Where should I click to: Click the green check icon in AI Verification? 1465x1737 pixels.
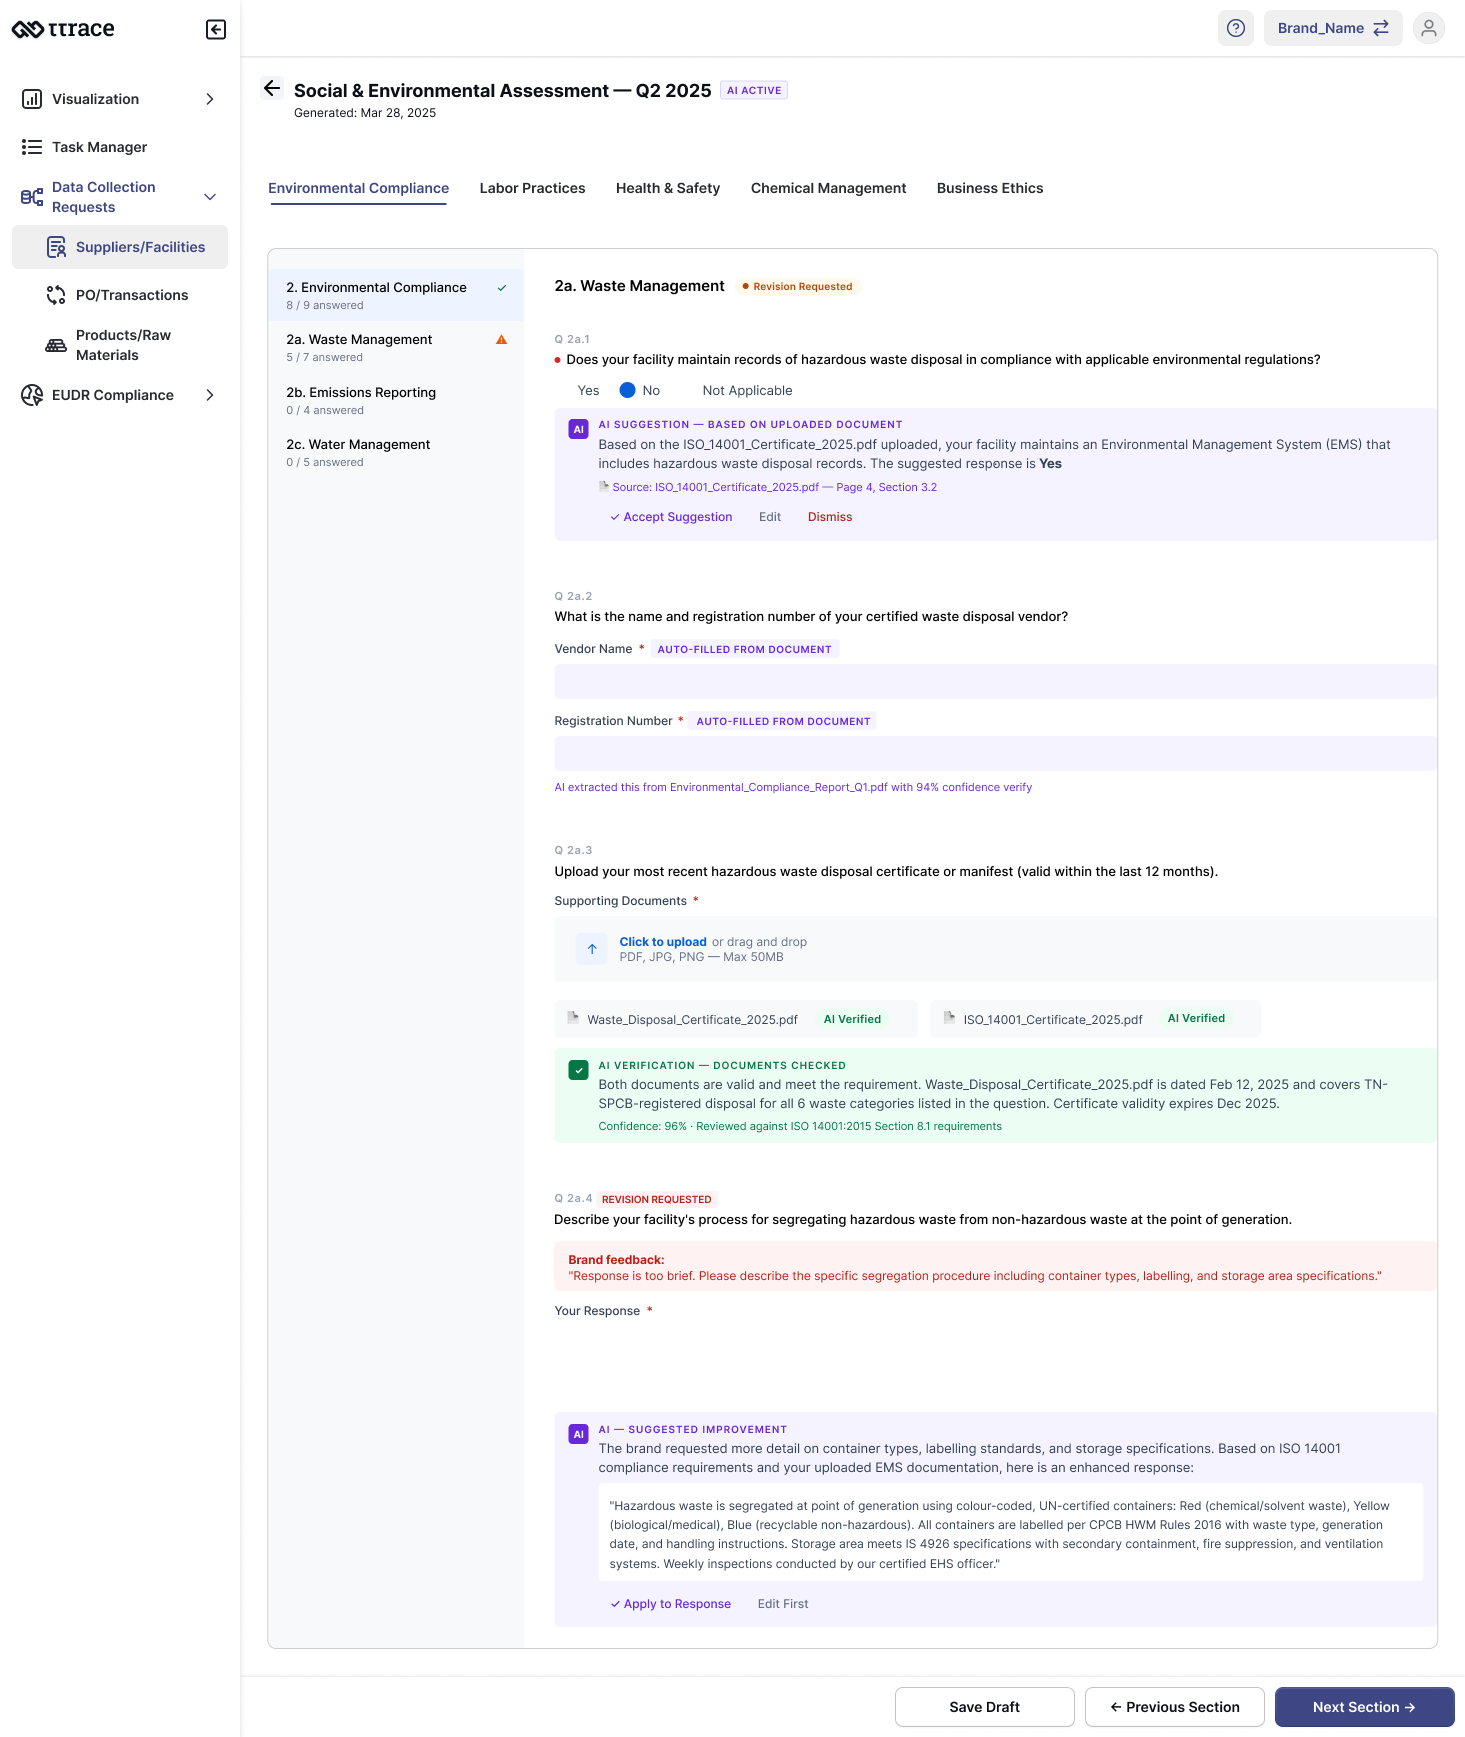tap(578, 1070)
